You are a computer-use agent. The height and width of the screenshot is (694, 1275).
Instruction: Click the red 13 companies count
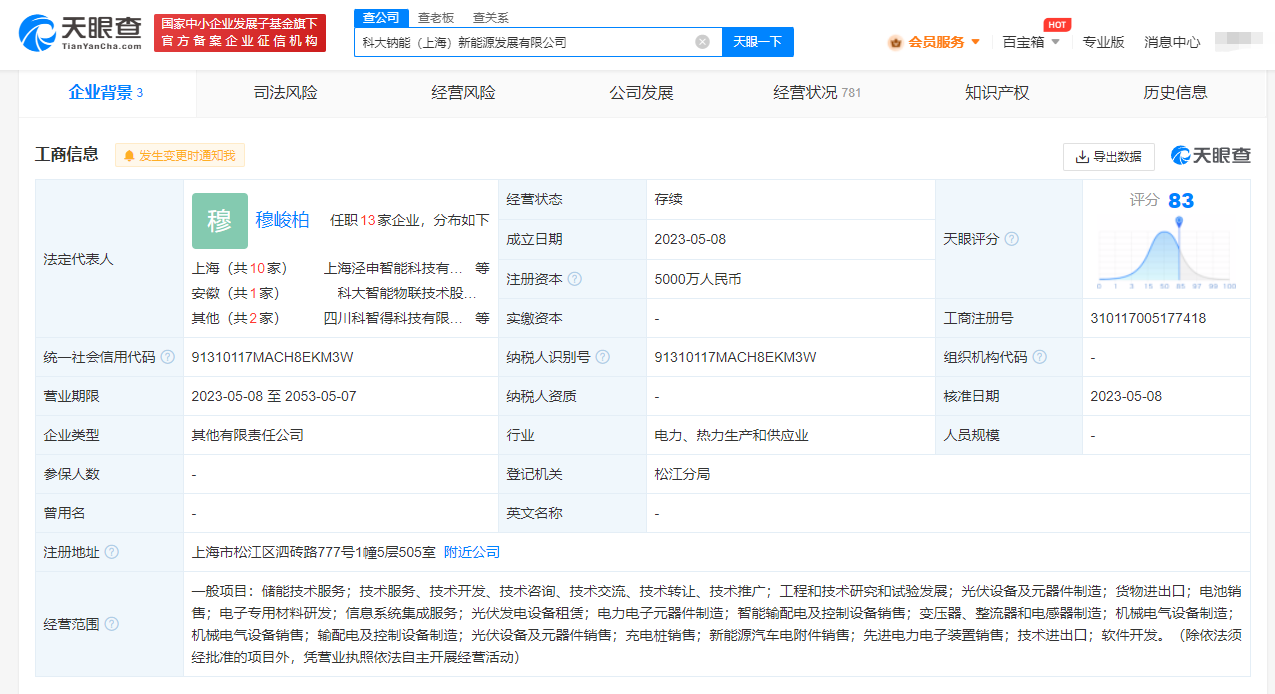[x=368, y=220]
